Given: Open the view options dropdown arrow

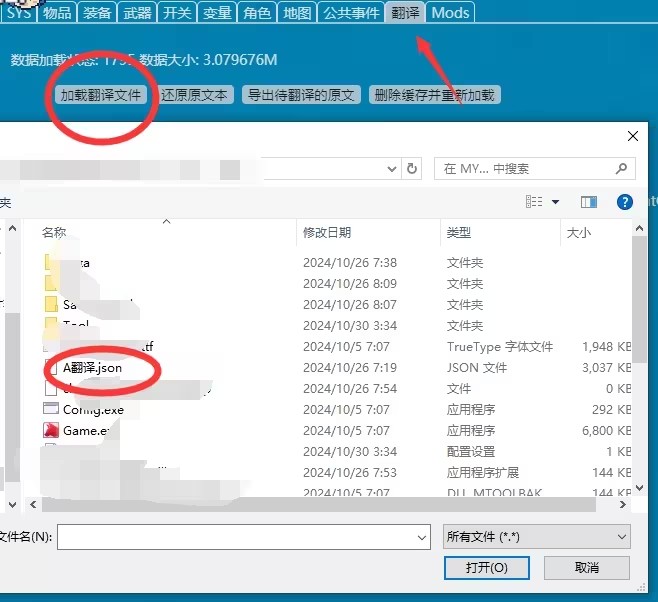Looking at the screenshot, I should click(x=555, y=202).
